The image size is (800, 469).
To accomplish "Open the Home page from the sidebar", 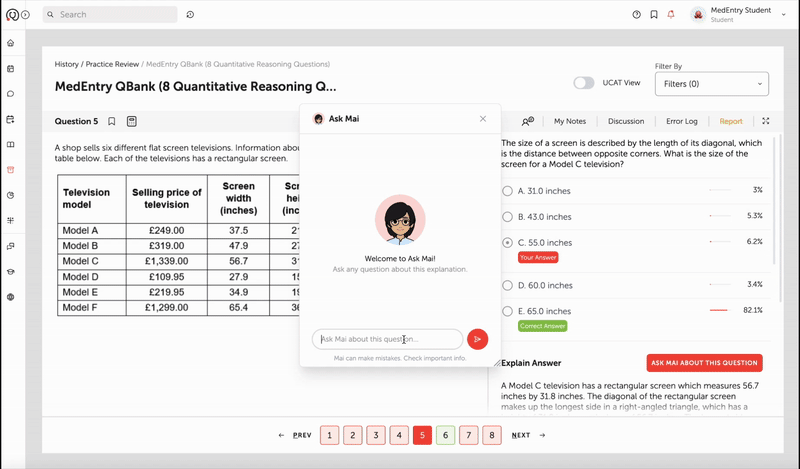I will 11,43.
